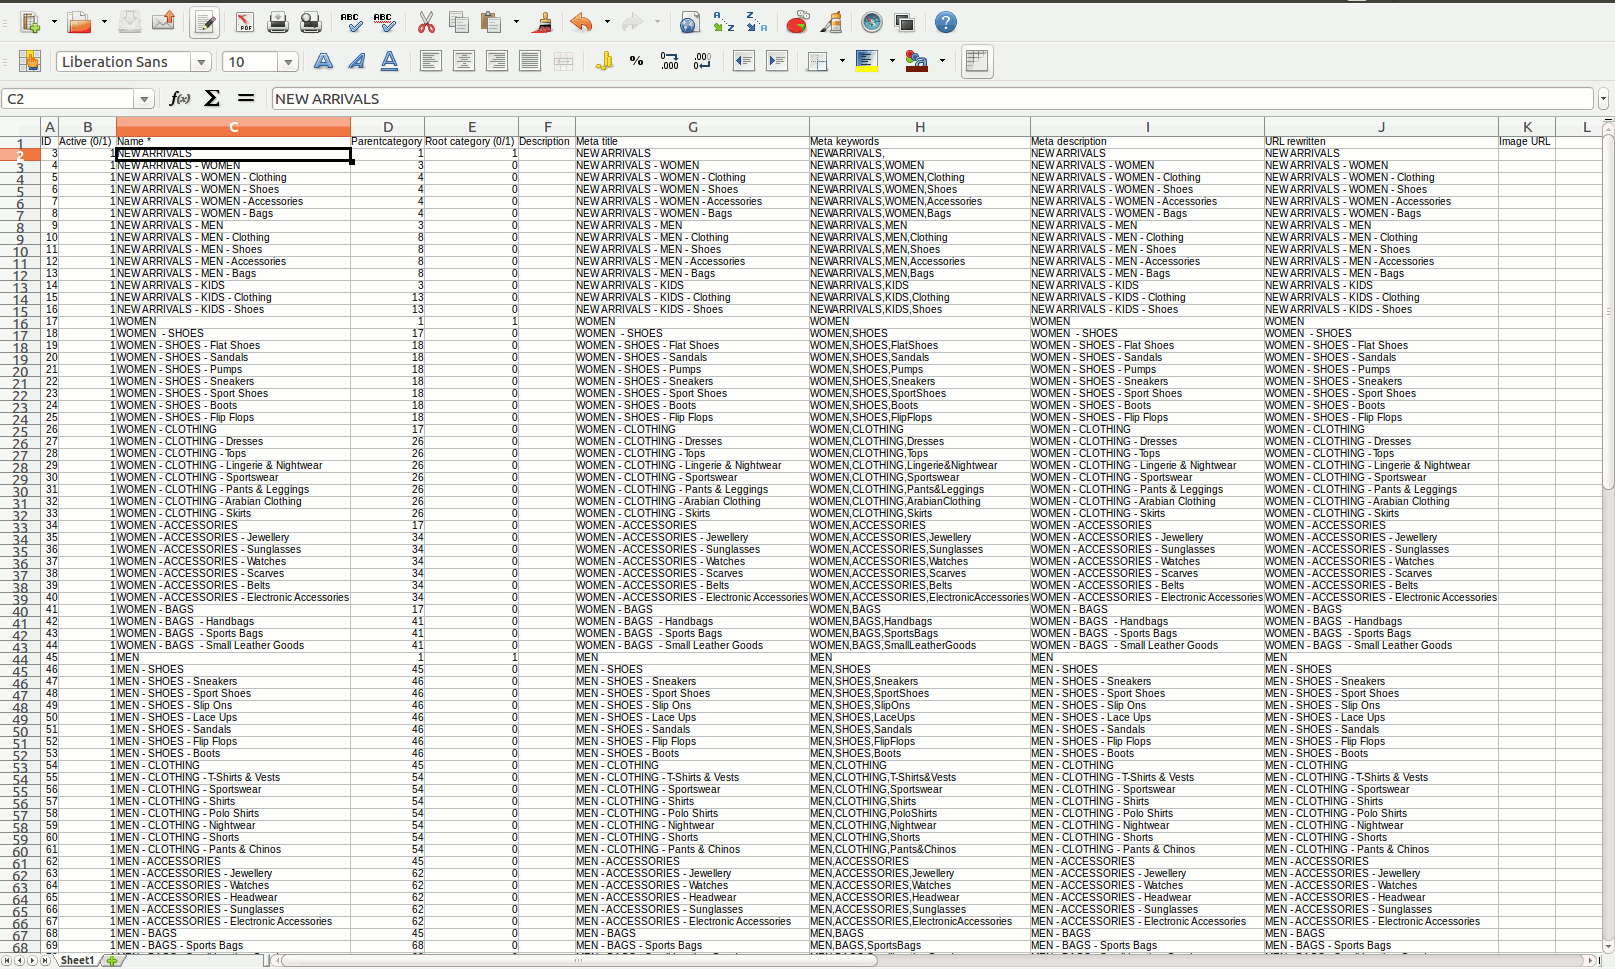This screenshot has height=969, width=1615.
Task: Select column G header
Action: 692,127
